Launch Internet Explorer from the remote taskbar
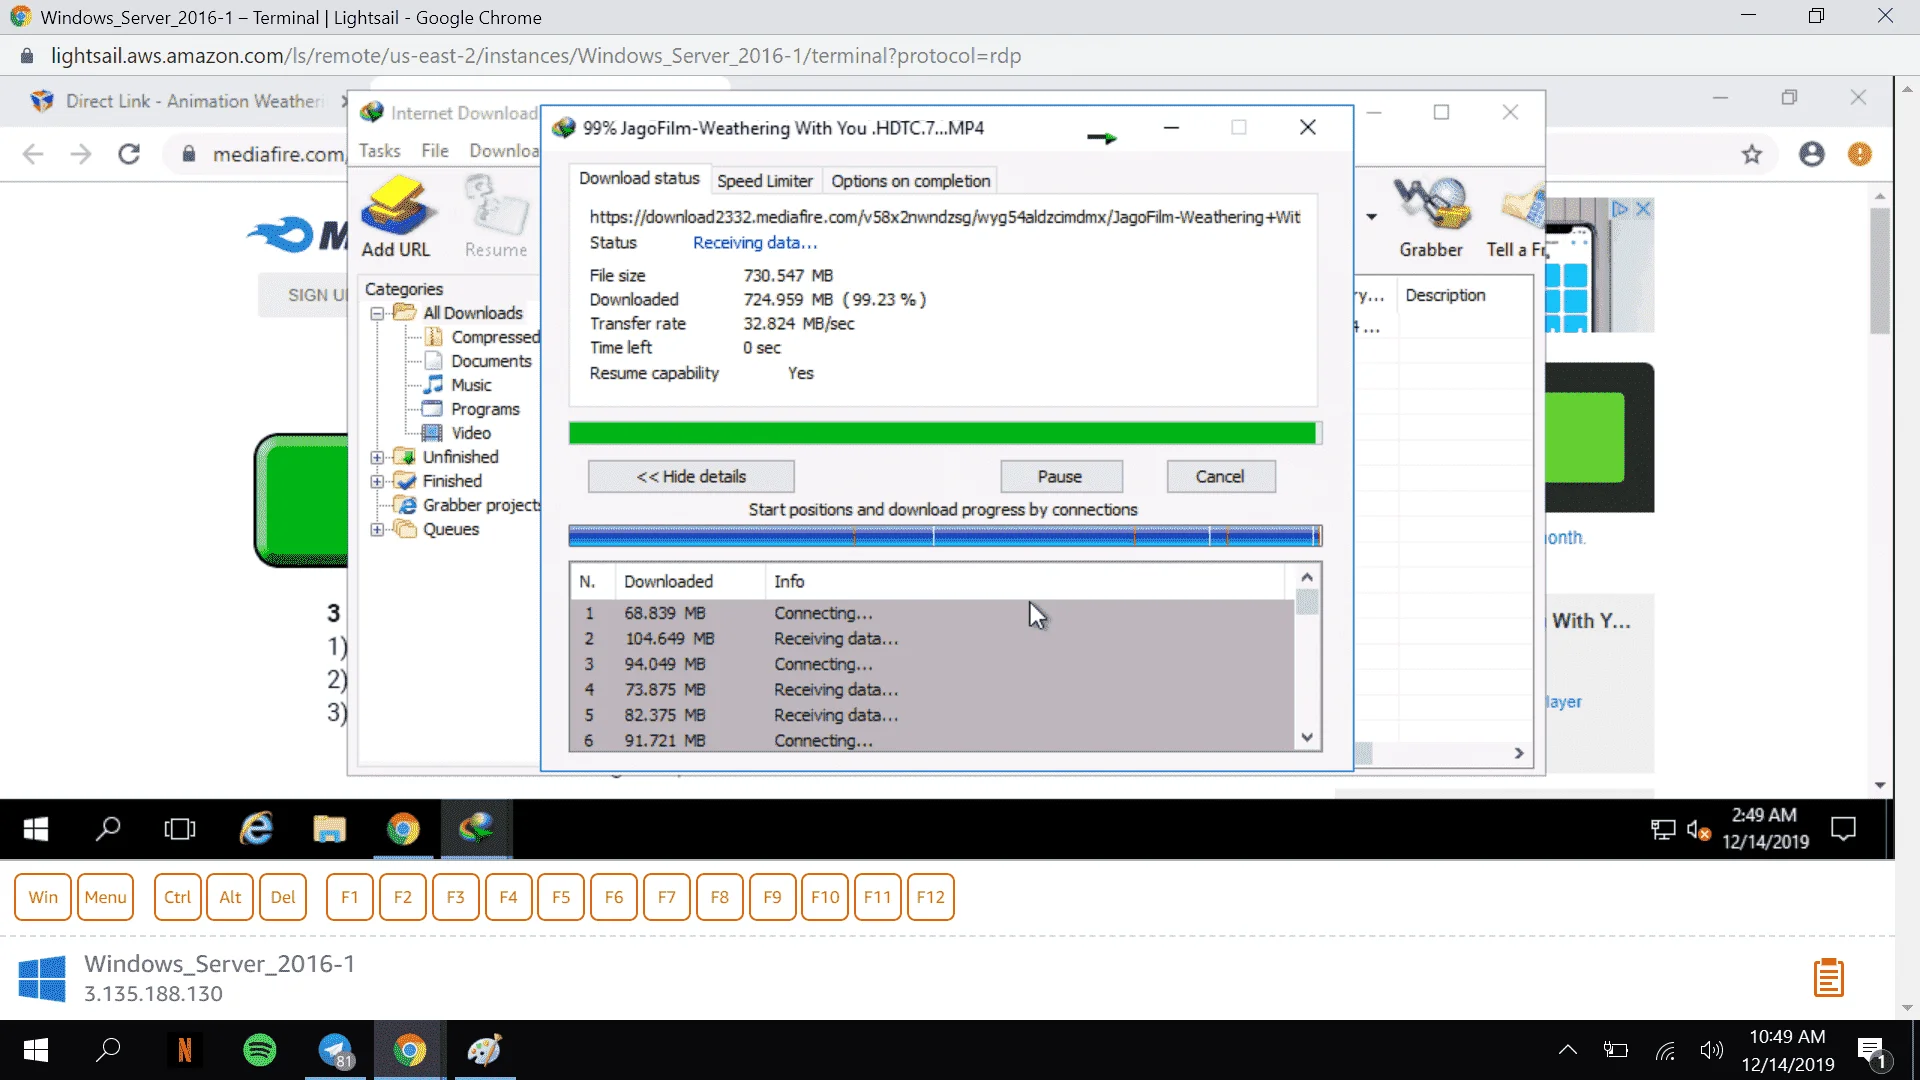 pyautogui.click(x=257, y=829)
